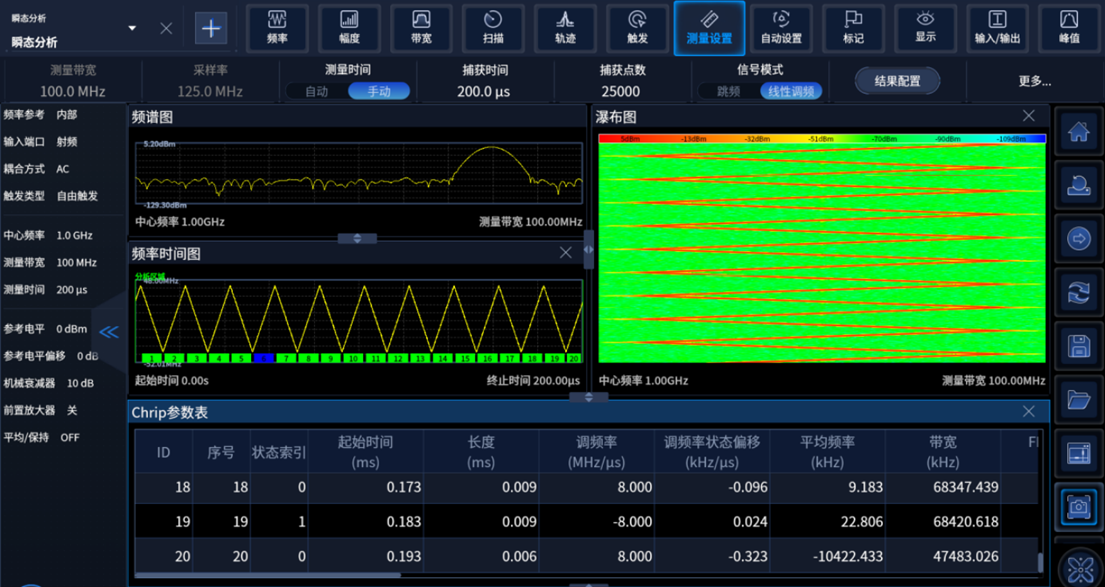Click the waterfall color scale bar
The width and height of the screenshot is (1105, 587).
[x=821, y=139]
